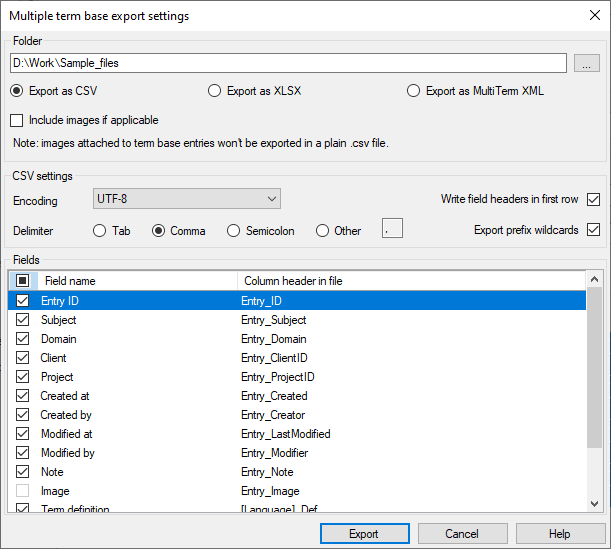Screen dimensions: 611x549
Task: Choose Export as XLSX format
Action: click(x=215, y=91)
